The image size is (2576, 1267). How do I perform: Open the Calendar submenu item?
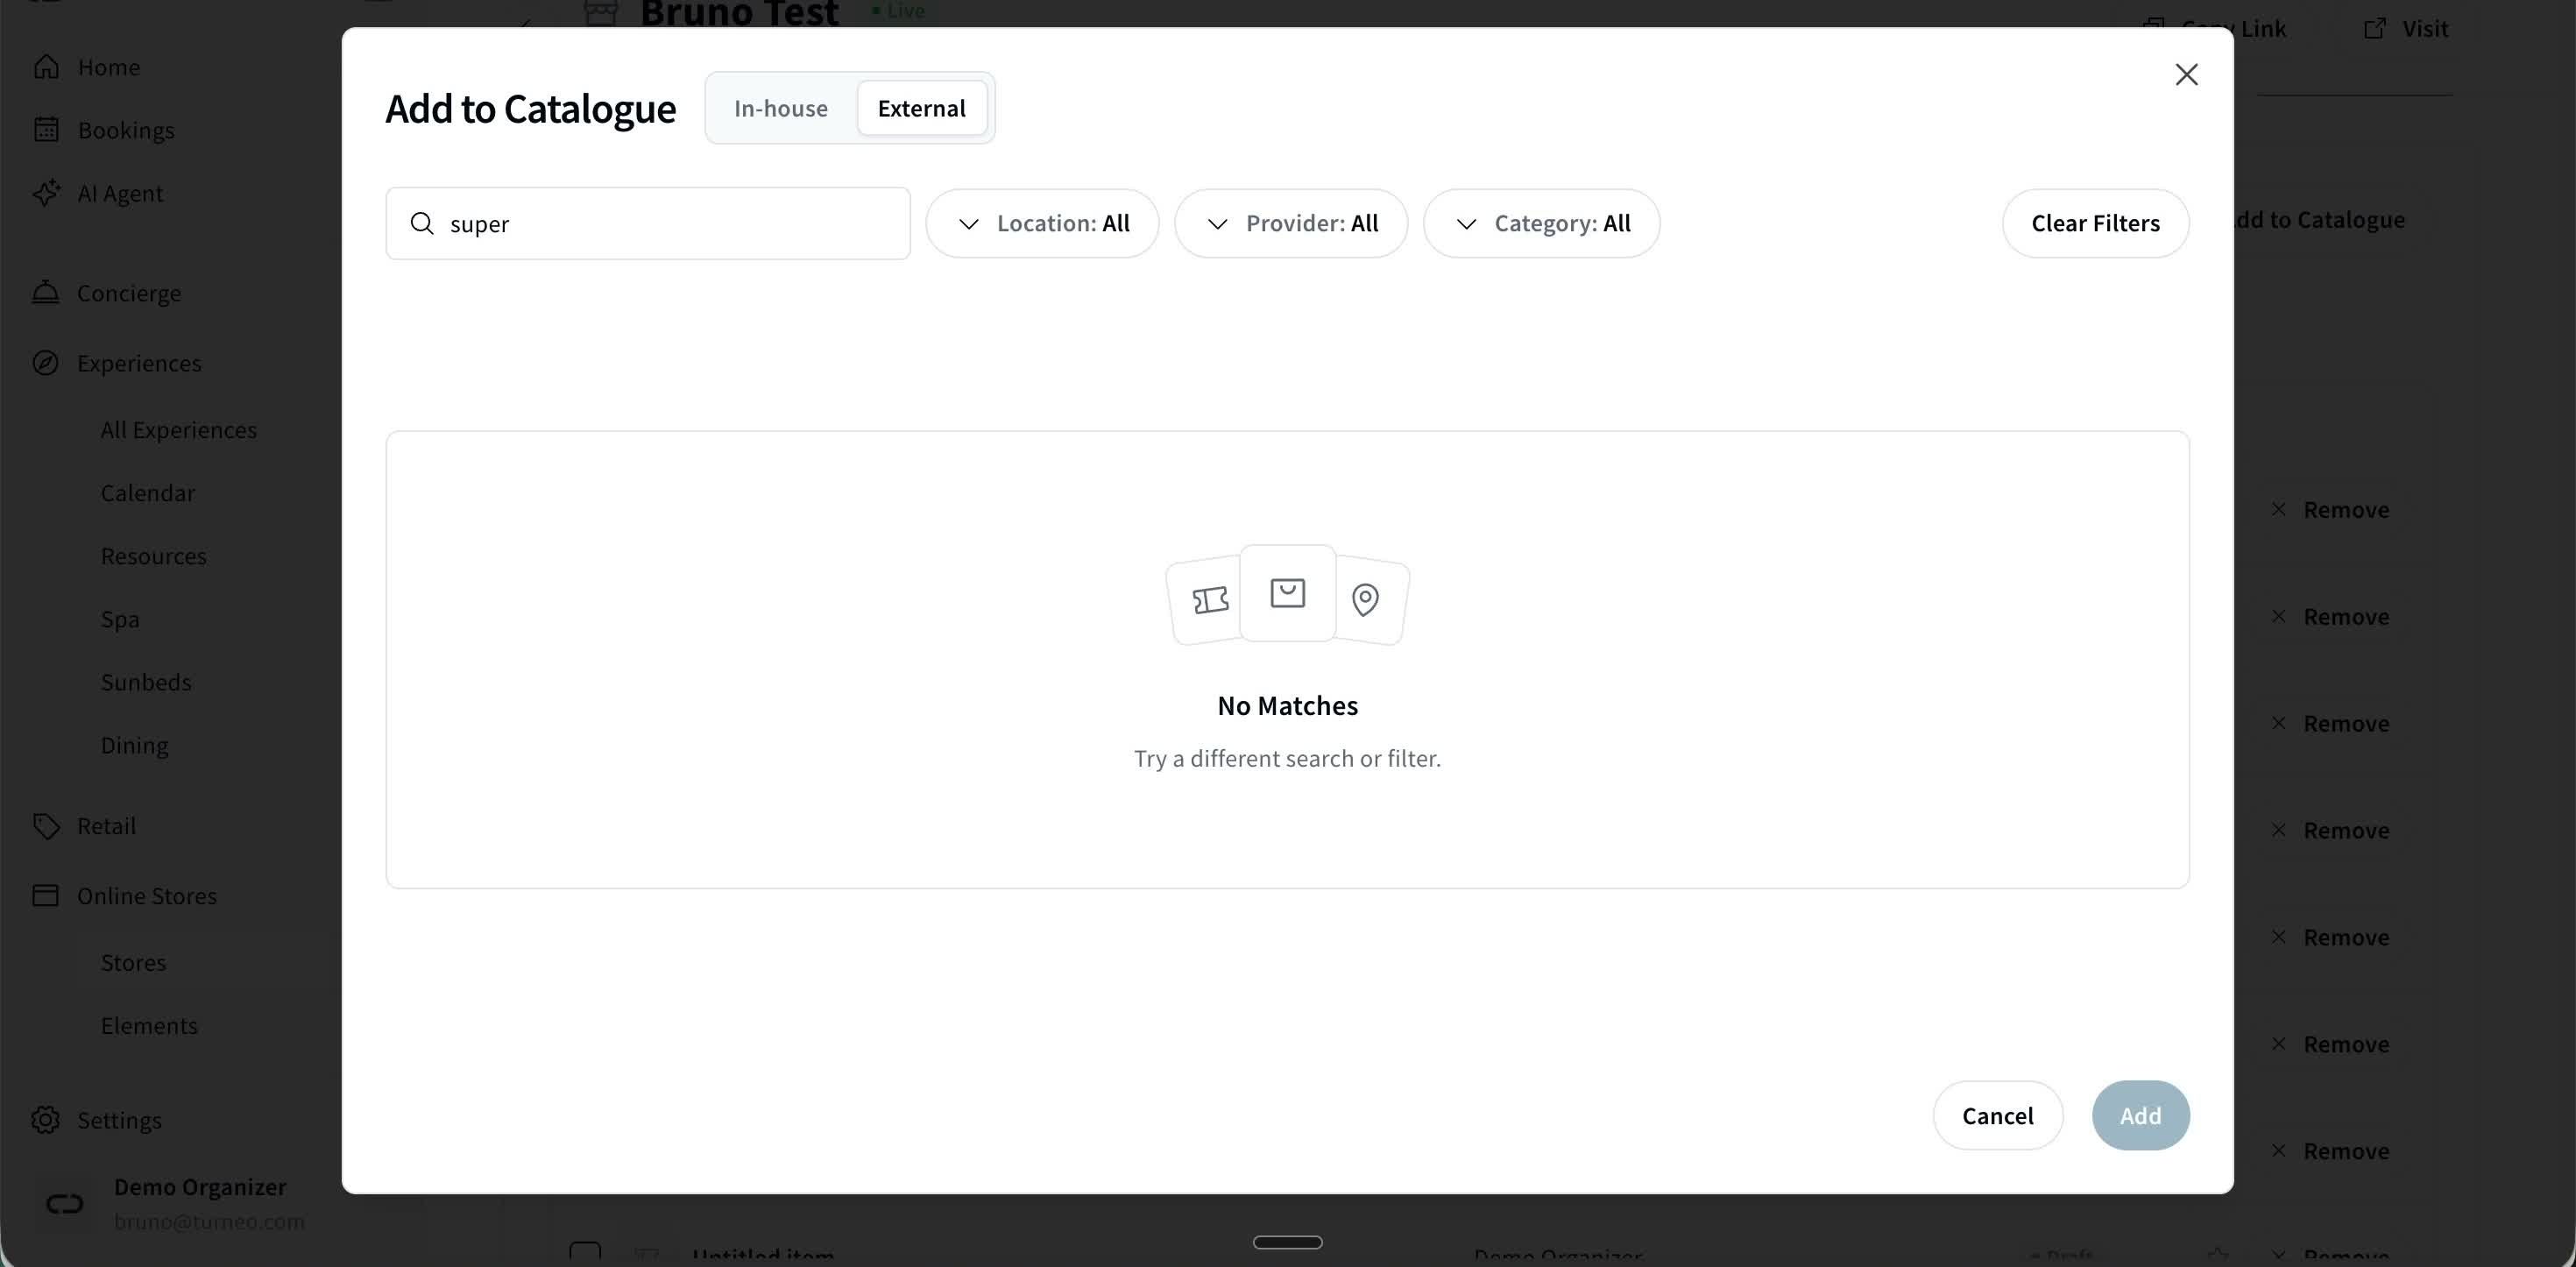(x=148, y=493)
